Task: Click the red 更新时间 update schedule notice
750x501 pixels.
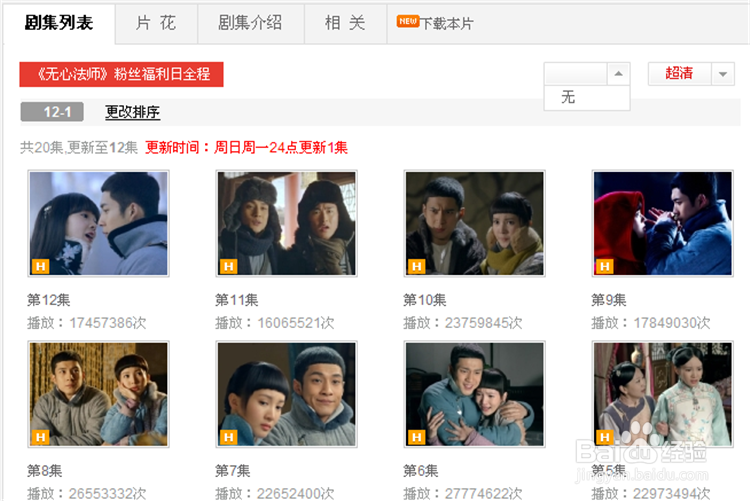Action: click(246, 147)
